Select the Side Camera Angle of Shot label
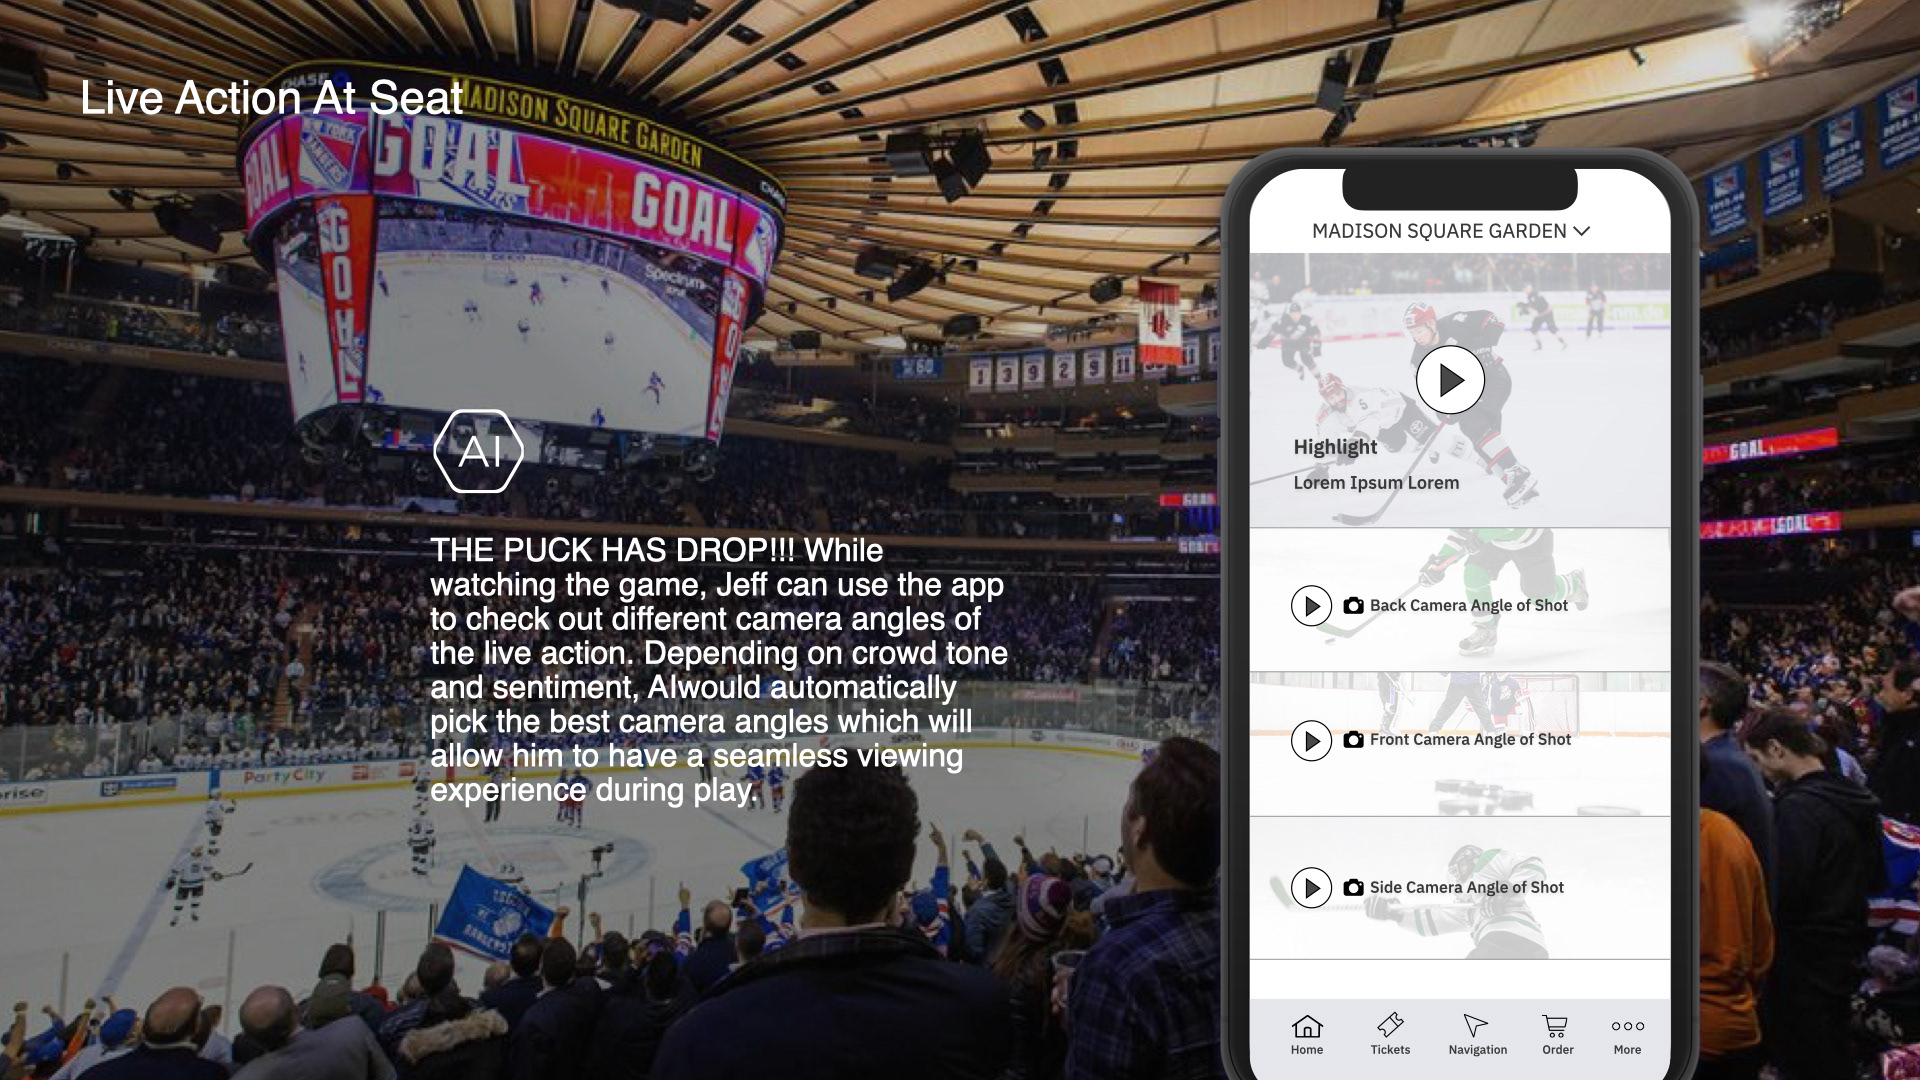The height and width of the screenshot is (1080, 1920). click(1467, 888)
